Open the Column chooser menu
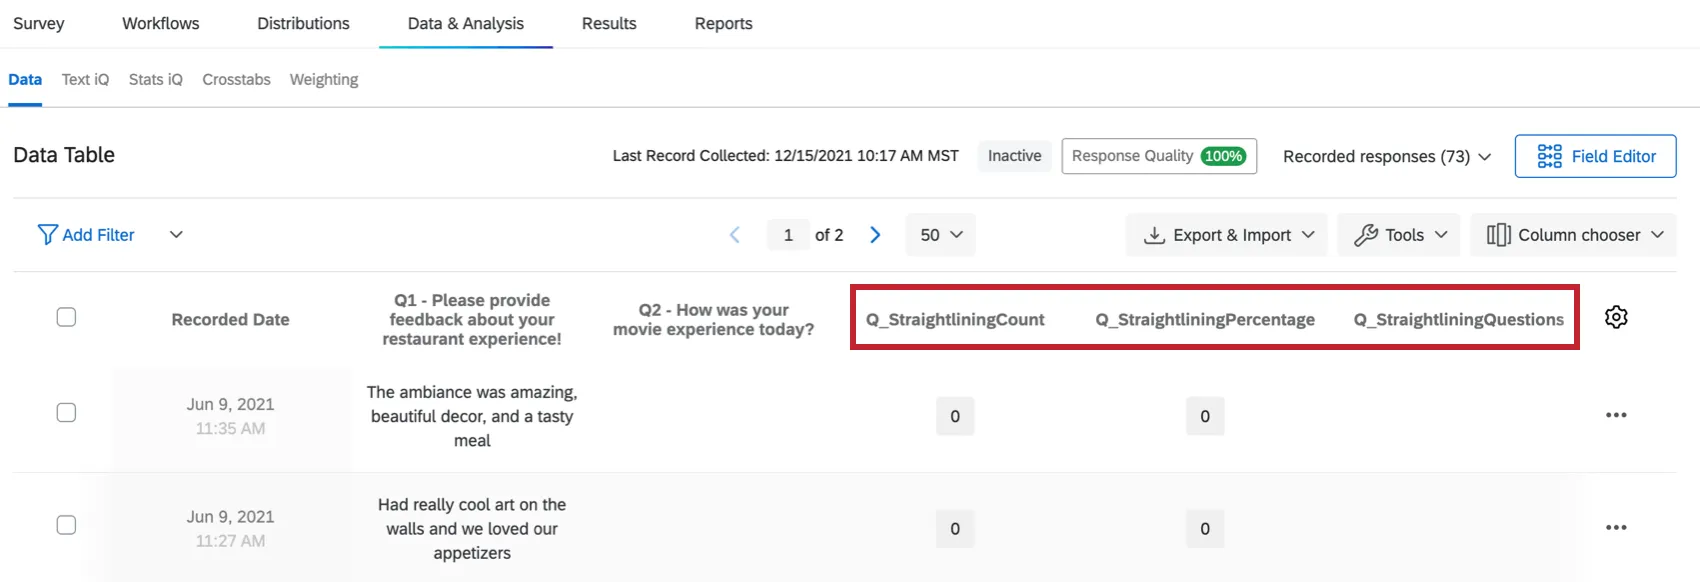1700x582 pixels. 1573,235
